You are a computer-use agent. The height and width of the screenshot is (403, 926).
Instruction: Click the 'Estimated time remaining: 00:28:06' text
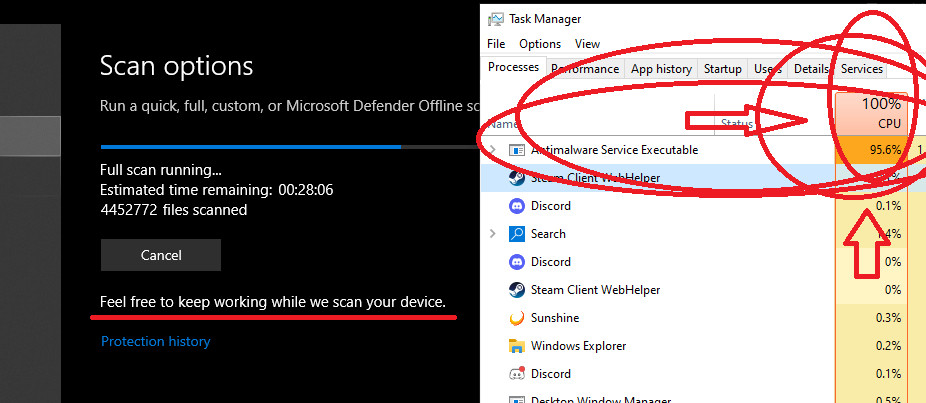217,190
